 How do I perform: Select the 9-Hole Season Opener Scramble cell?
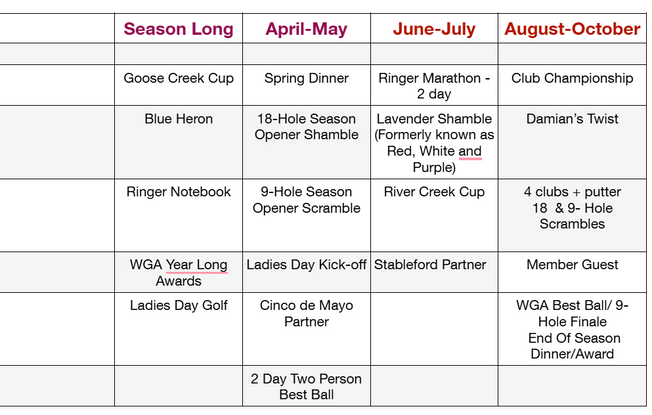tap(306, 200)
